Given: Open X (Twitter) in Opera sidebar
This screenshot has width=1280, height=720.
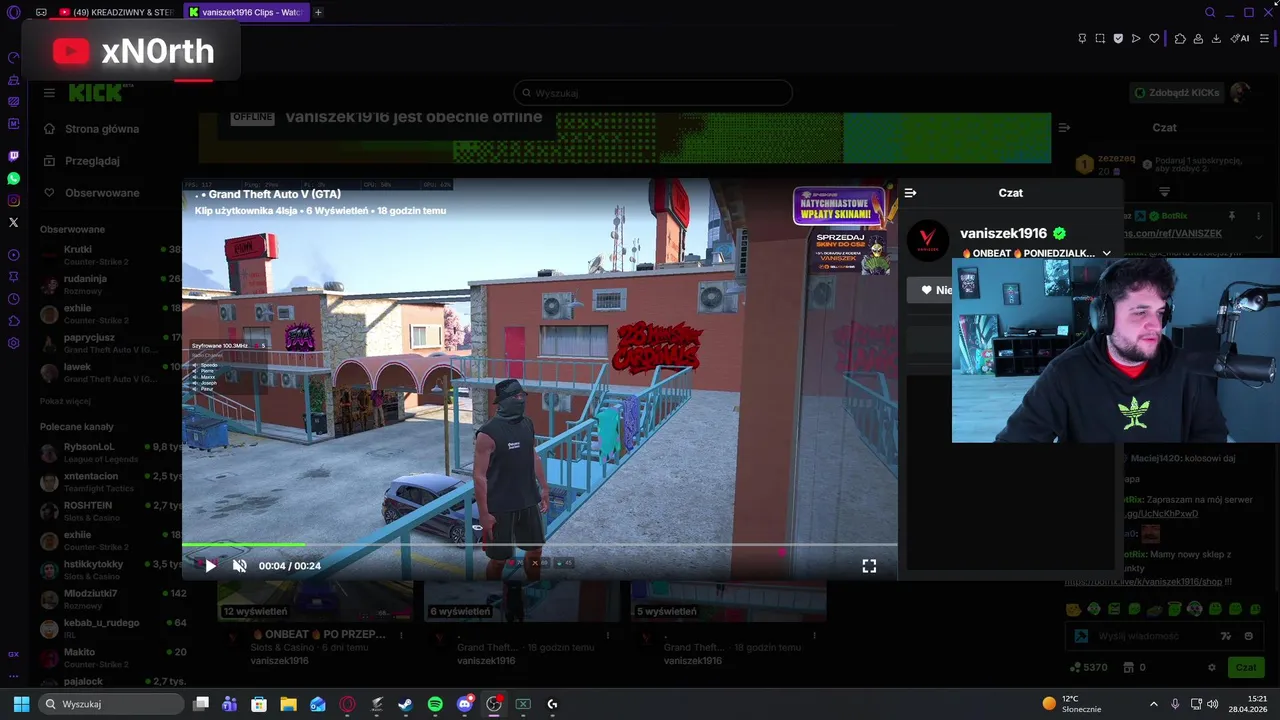Looking at the screenshot, I should point(13,222).
